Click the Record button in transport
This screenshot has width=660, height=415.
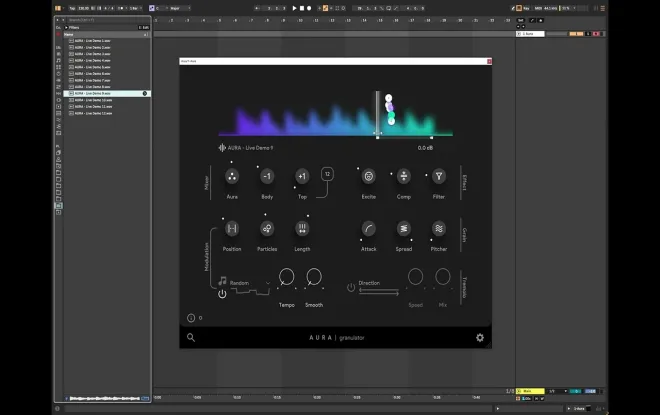point(309,8)
